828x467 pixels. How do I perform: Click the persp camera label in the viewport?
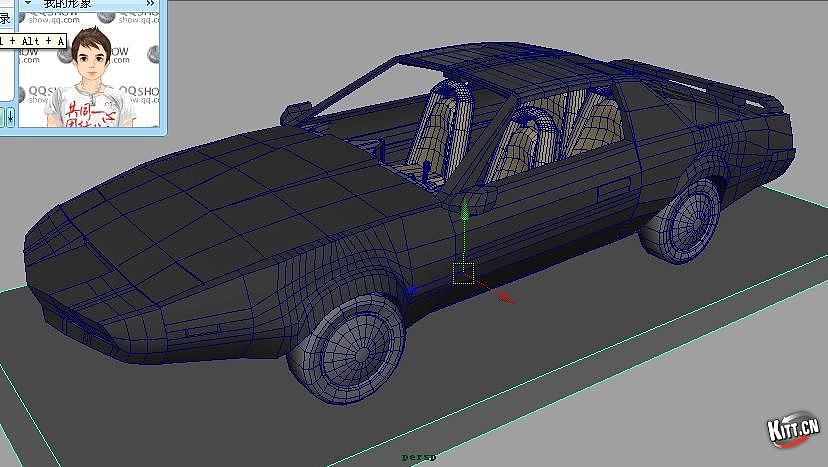coord(419,457)
